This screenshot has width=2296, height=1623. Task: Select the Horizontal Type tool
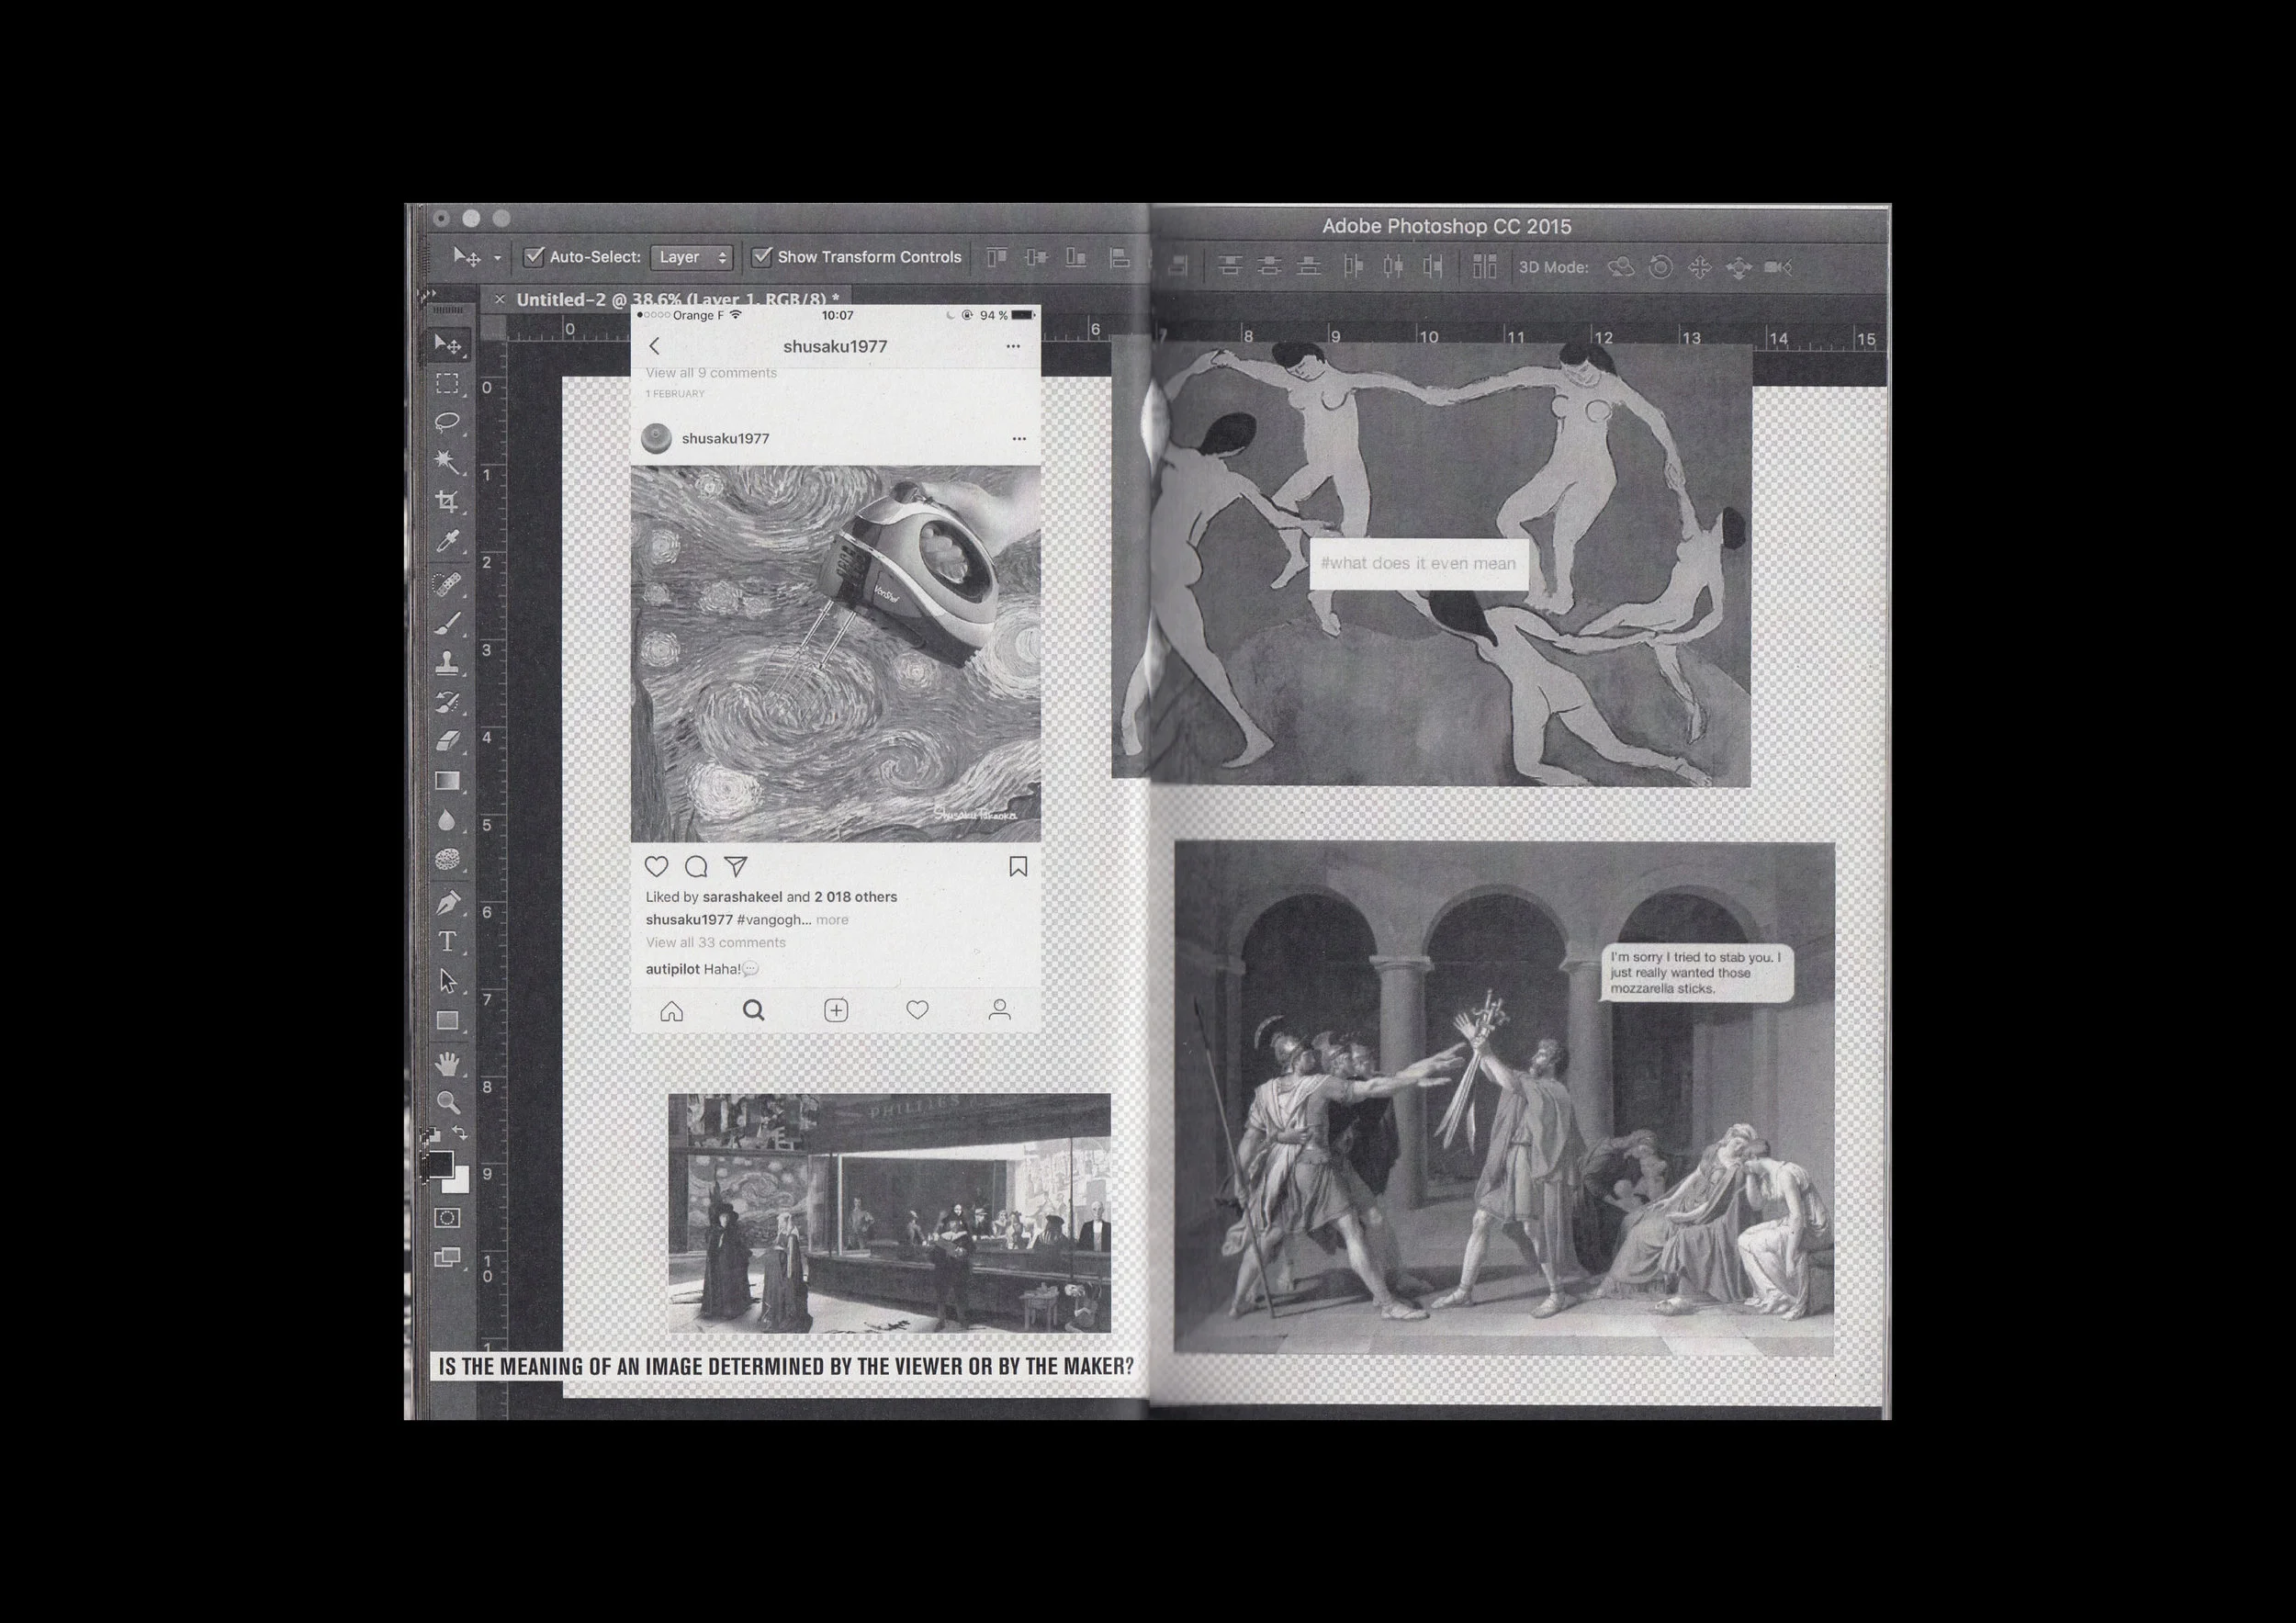tap(447, 942)
